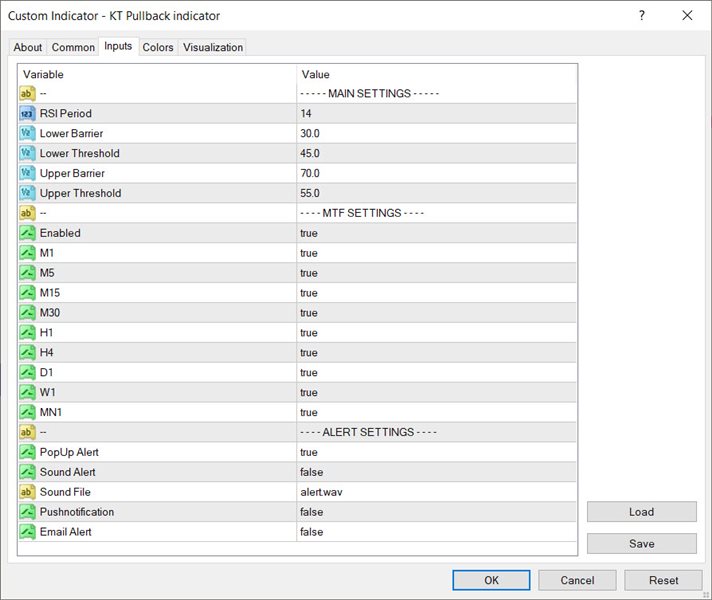Click the D1 variable name

(46, 372)
